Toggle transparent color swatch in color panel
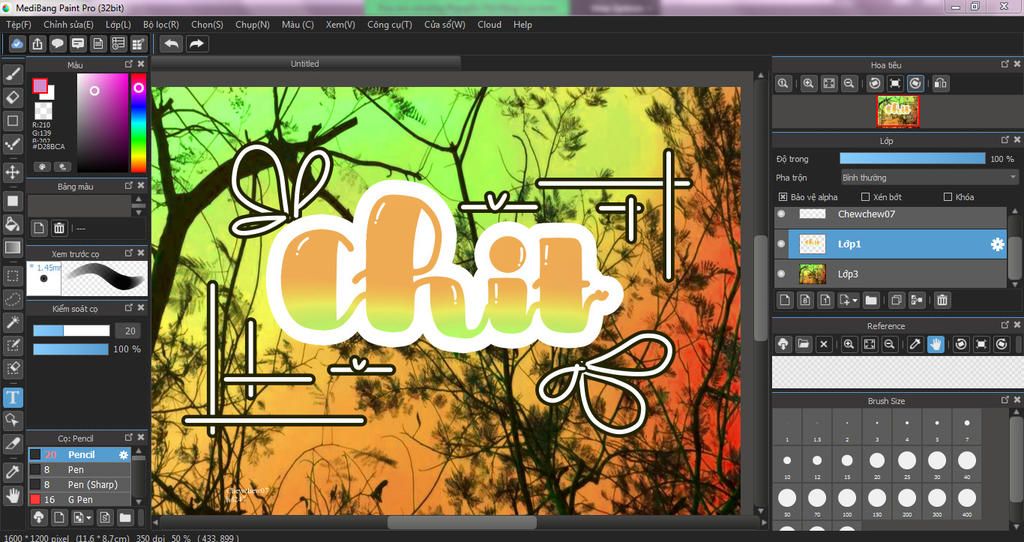The height and width of the screenshot is (542, 1024). [44, 110]
